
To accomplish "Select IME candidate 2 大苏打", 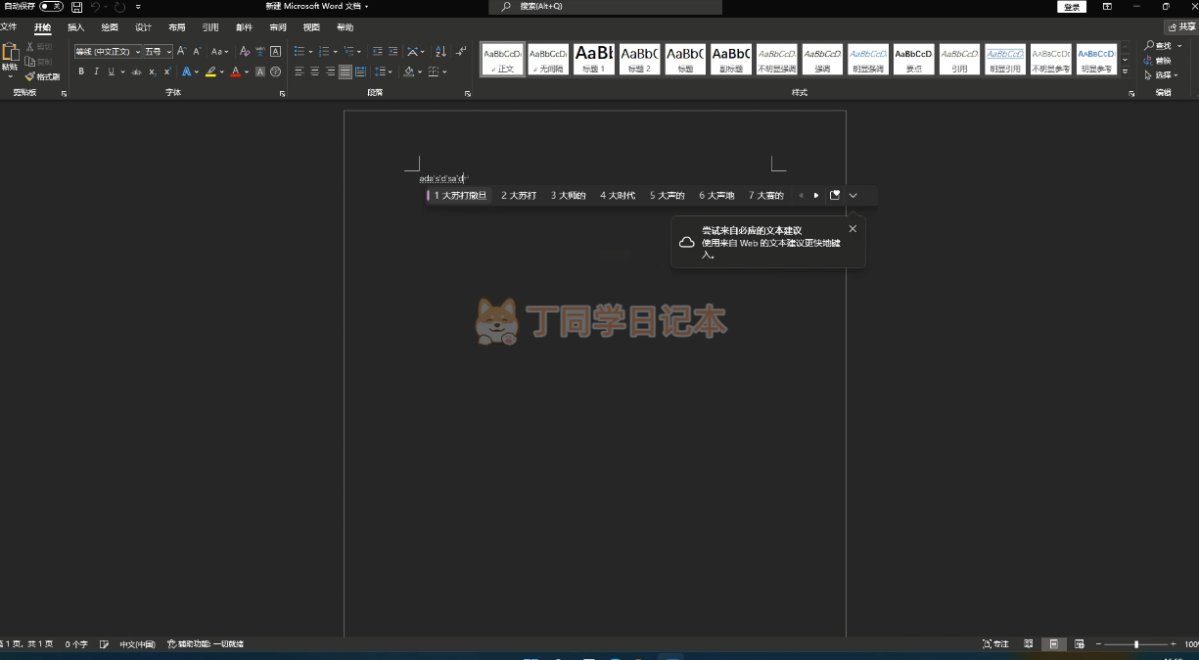I will tap(519, 196).
